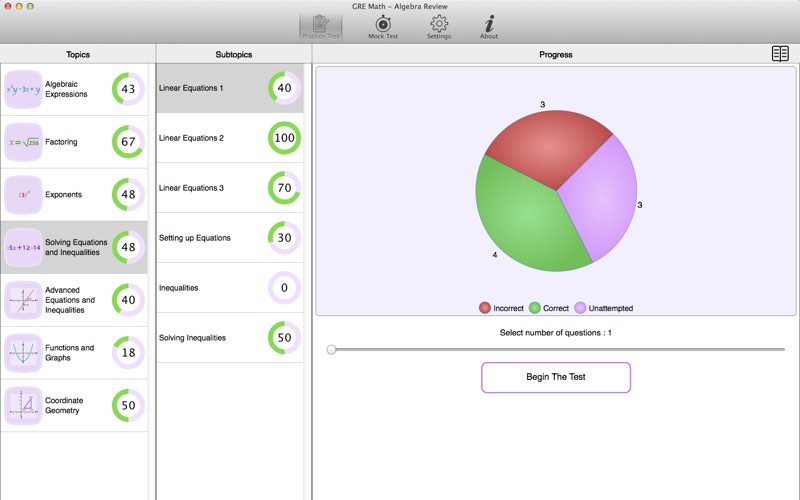Click the 67 progress ring for Factoring

click(128, 141)
